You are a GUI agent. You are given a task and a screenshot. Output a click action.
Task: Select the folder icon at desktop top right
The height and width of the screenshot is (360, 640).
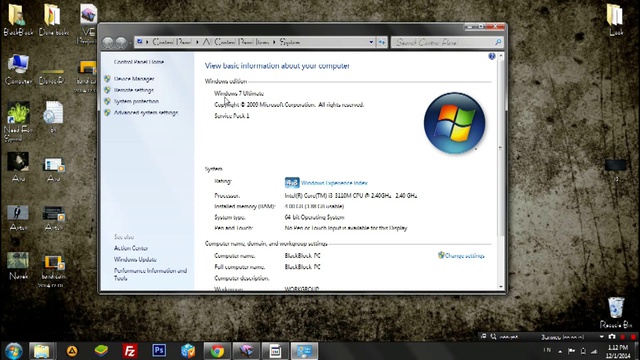coord(615,20)
